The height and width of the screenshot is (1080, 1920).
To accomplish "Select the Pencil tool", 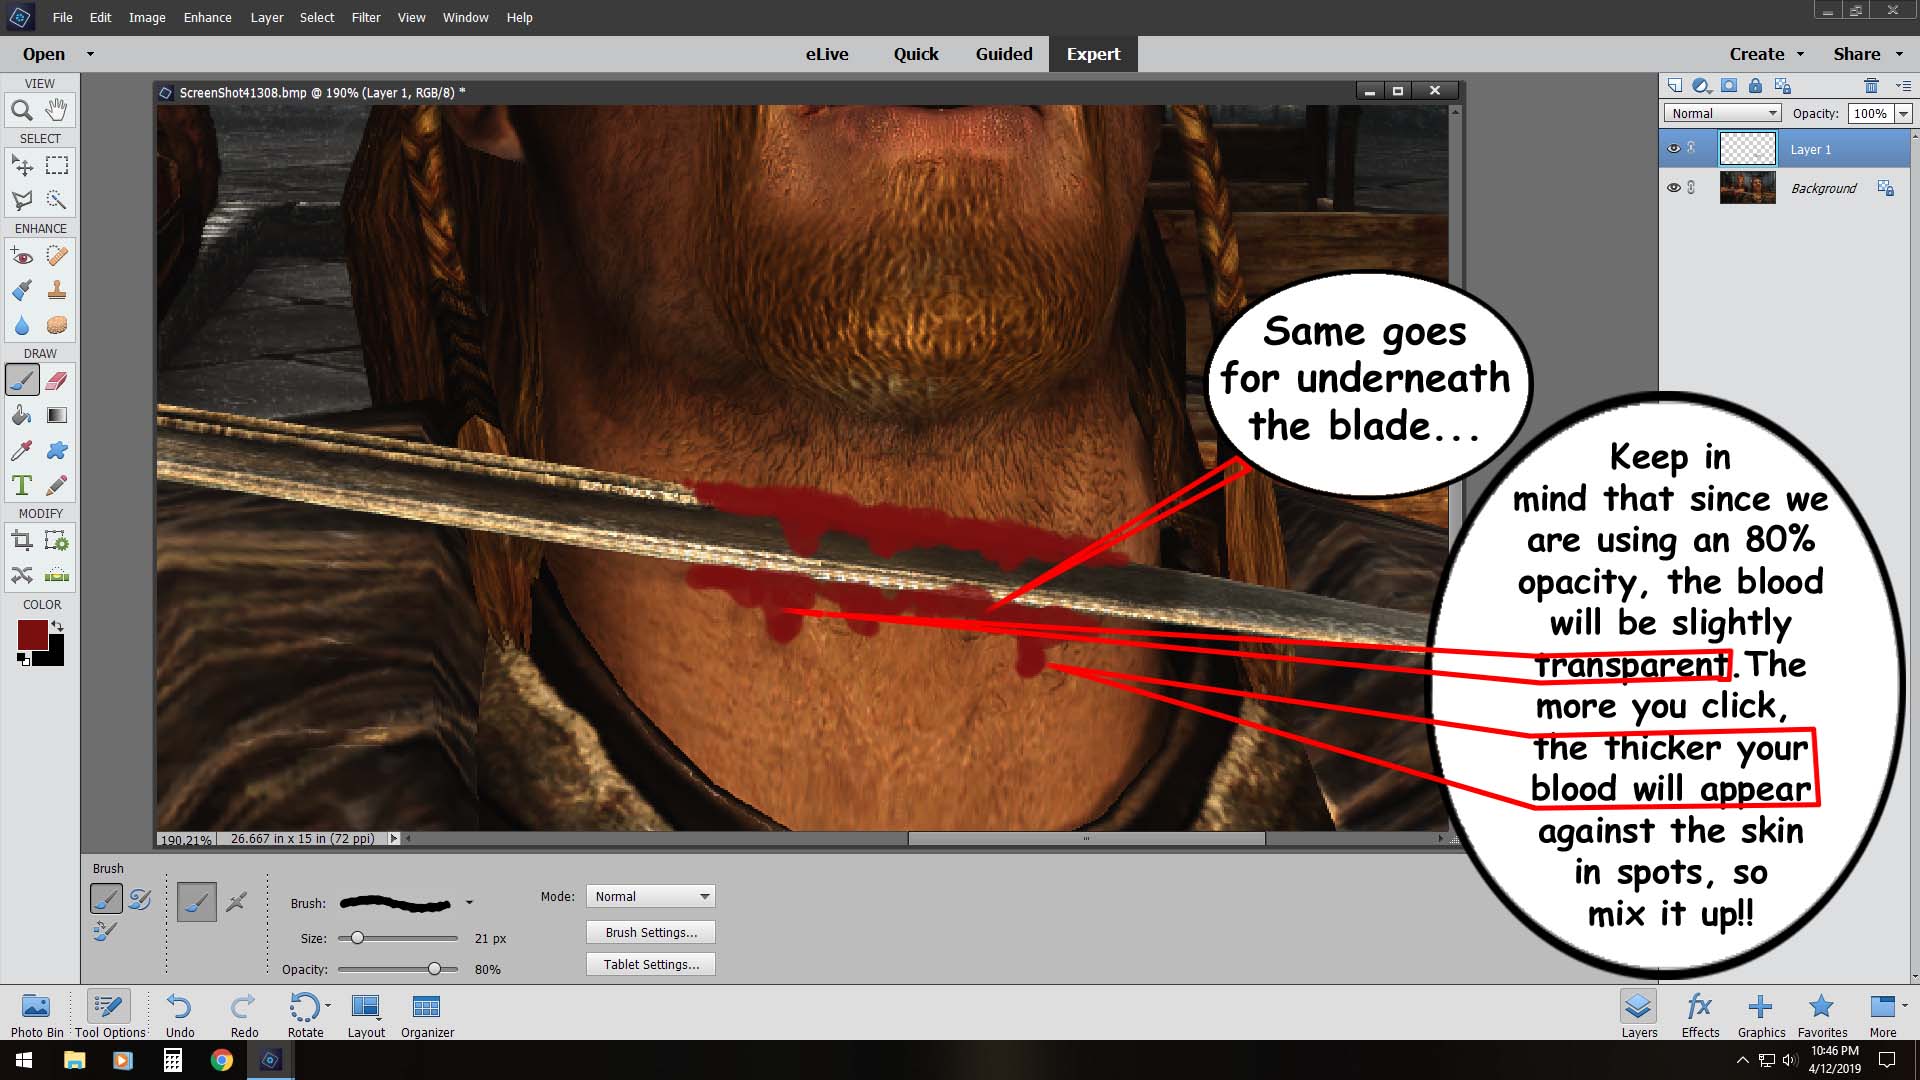I will coord(57,485).
